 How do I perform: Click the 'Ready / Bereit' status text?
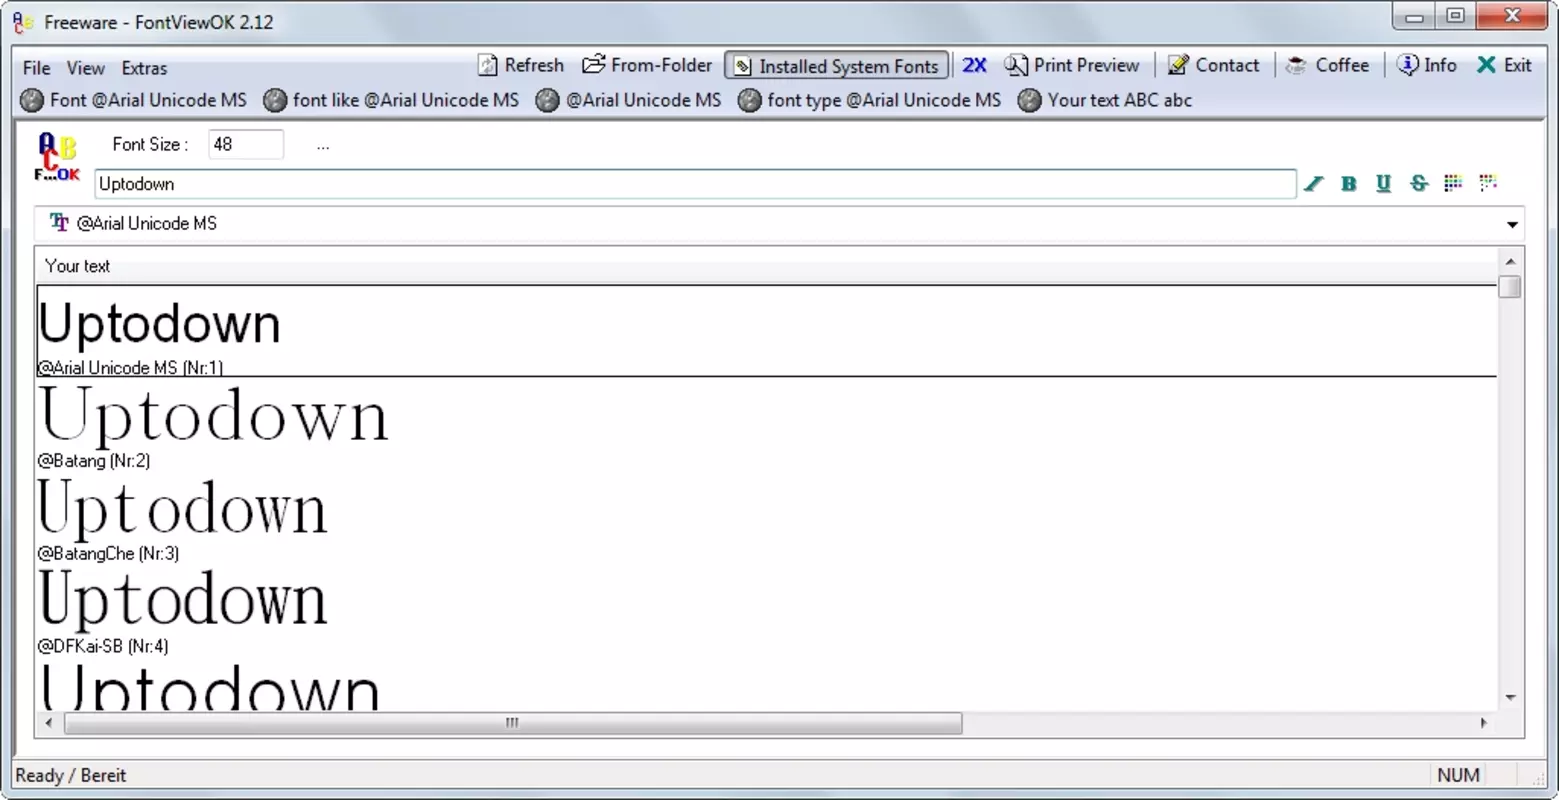tap(71, 775)
